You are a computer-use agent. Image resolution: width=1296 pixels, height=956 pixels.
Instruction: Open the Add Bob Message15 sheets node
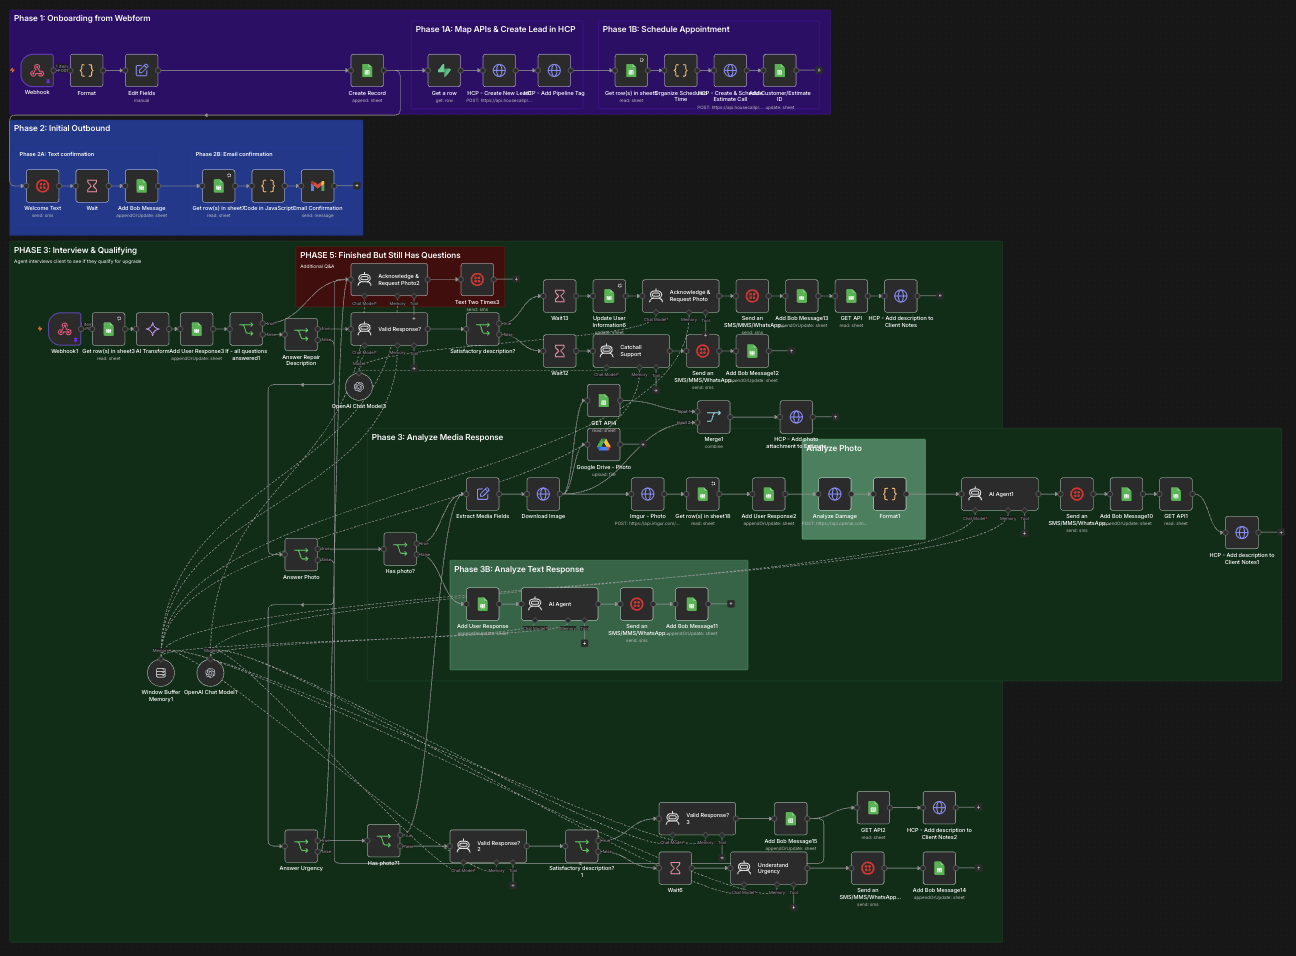[x=790, y=819]
